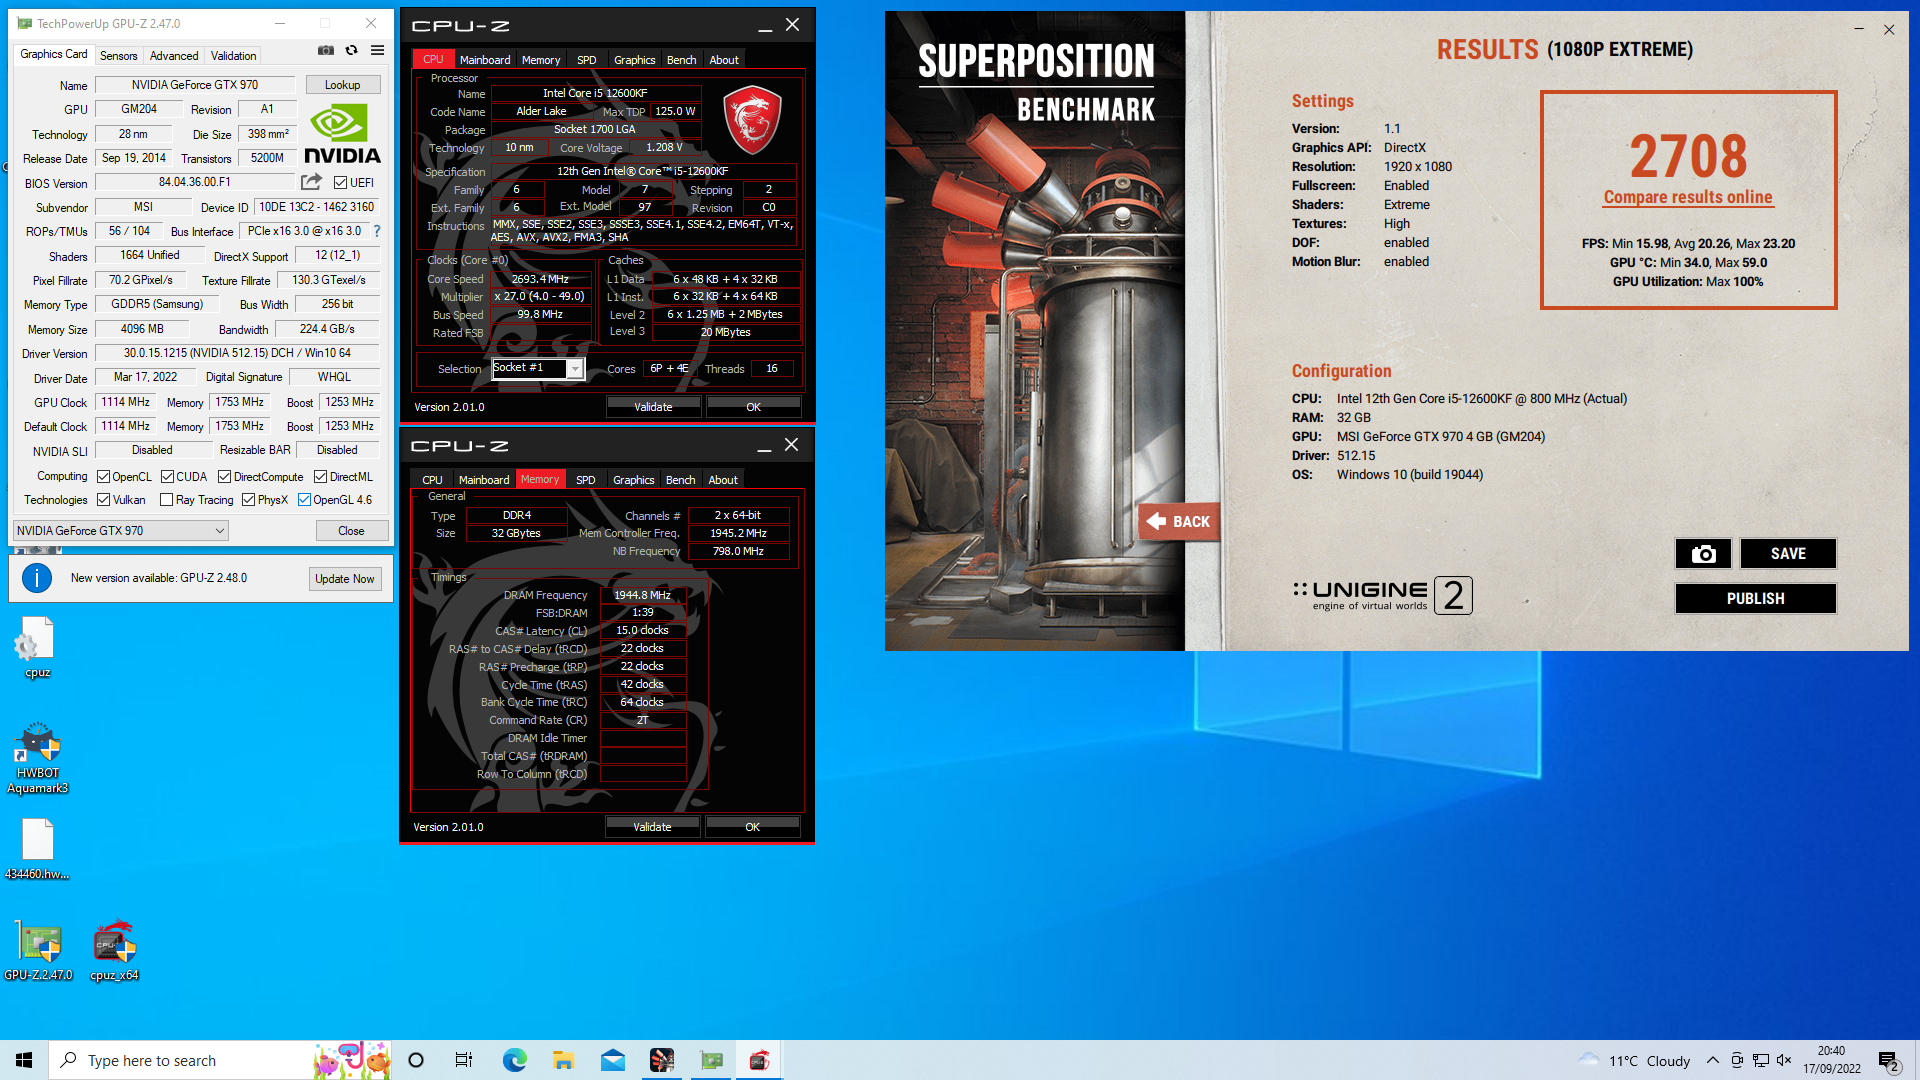Switch to GPU-Z Validation tab
The image size is (1920, 1080).
(234, 56)
